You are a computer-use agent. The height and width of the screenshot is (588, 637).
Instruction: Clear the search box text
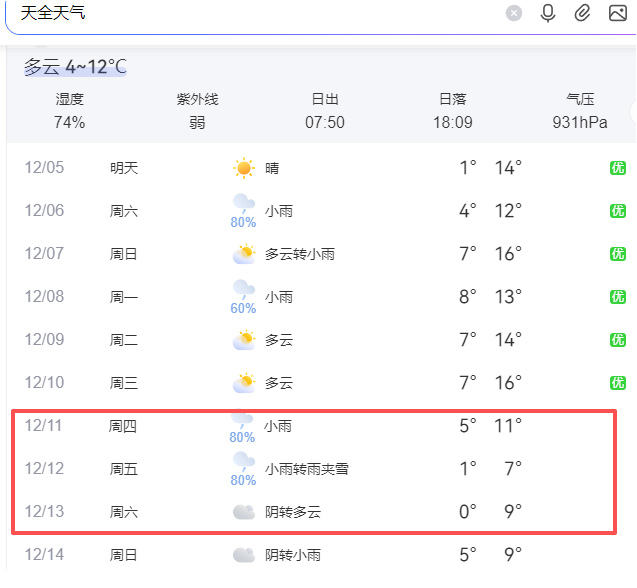[514, 13]
